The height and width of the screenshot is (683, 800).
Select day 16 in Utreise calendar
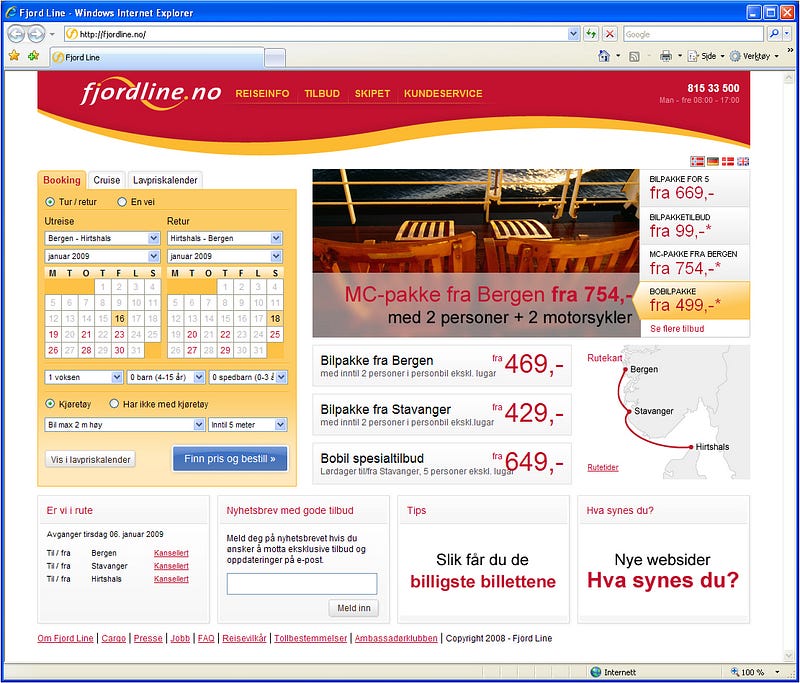click(x=119, y=319)
